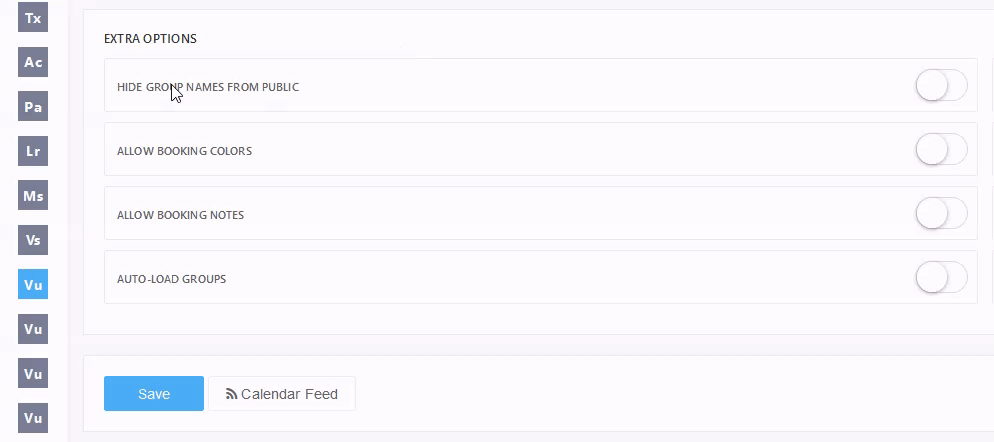
Task: Click the Allow Booking Notes label text
Action: point(180,215)
